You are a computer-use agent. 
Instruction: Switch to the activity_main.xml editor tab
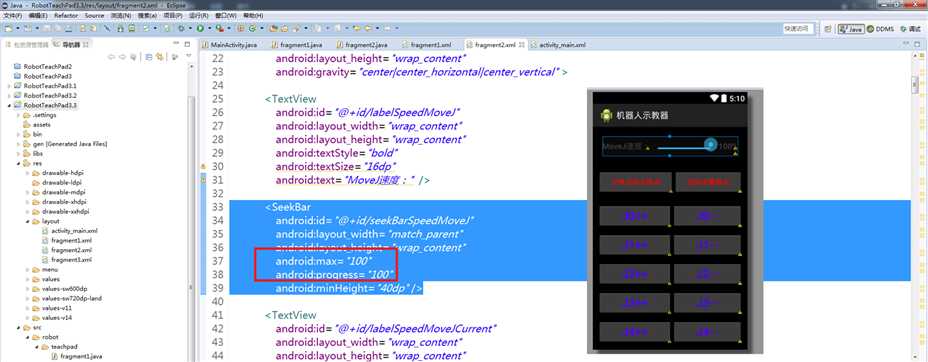[559, 44]
